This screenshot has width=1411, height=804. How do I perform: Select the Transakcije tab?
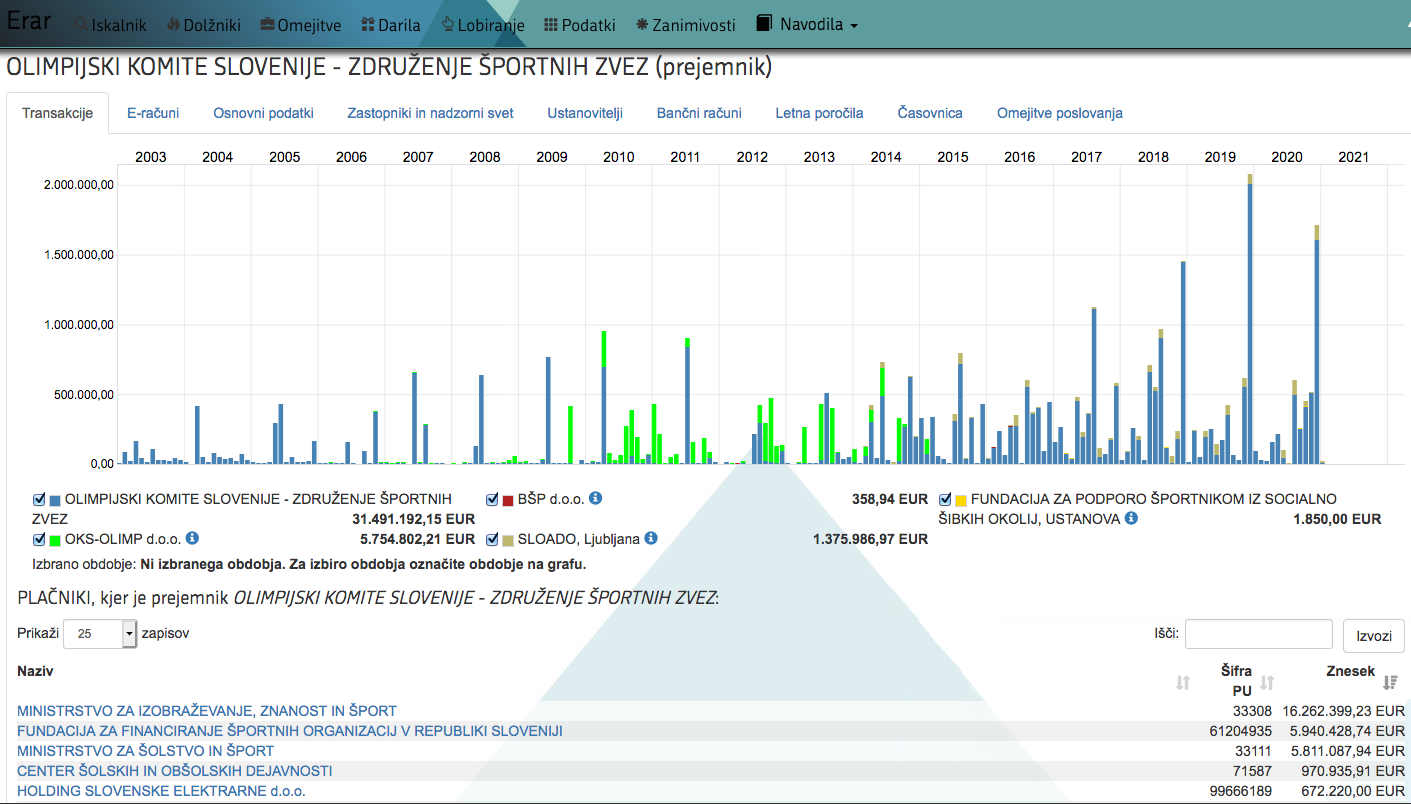point(58,113)
